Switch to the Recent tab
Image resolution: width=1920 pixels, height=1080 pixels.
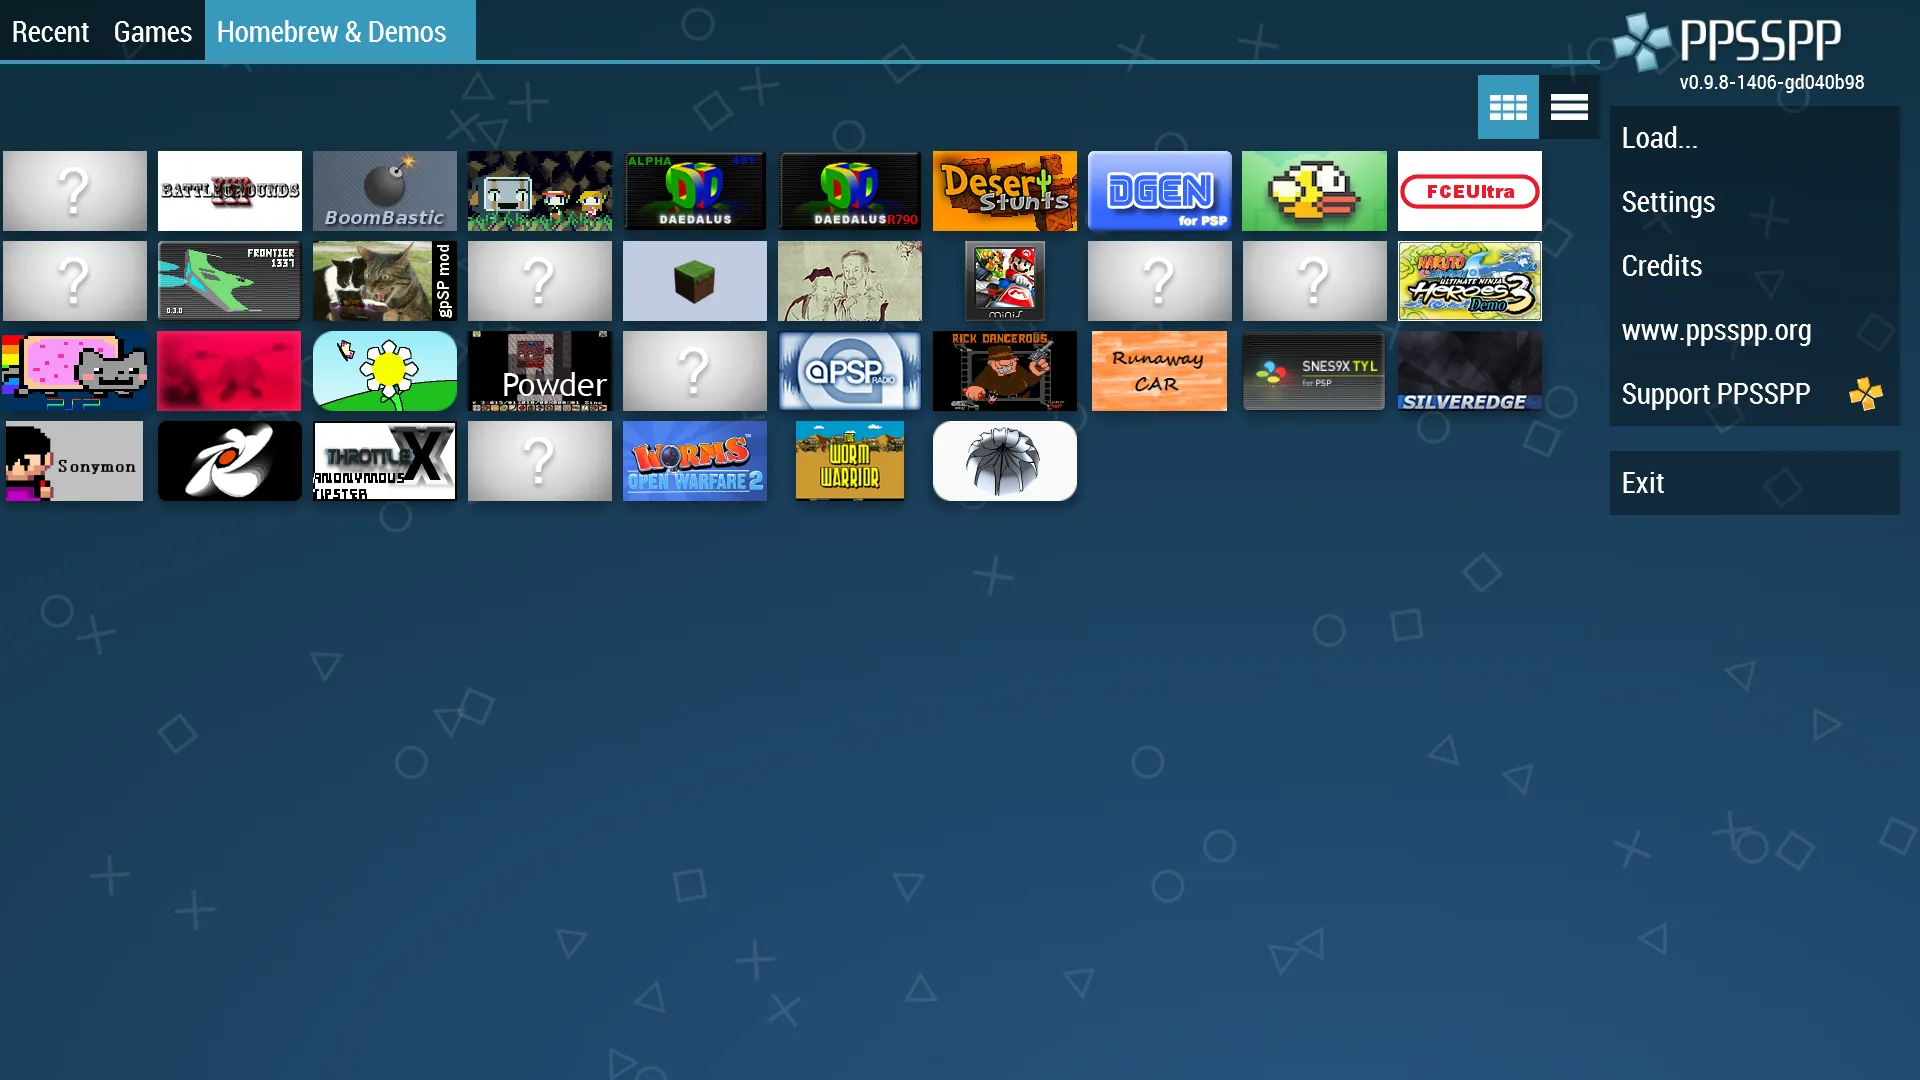click(x=49, y=30)
